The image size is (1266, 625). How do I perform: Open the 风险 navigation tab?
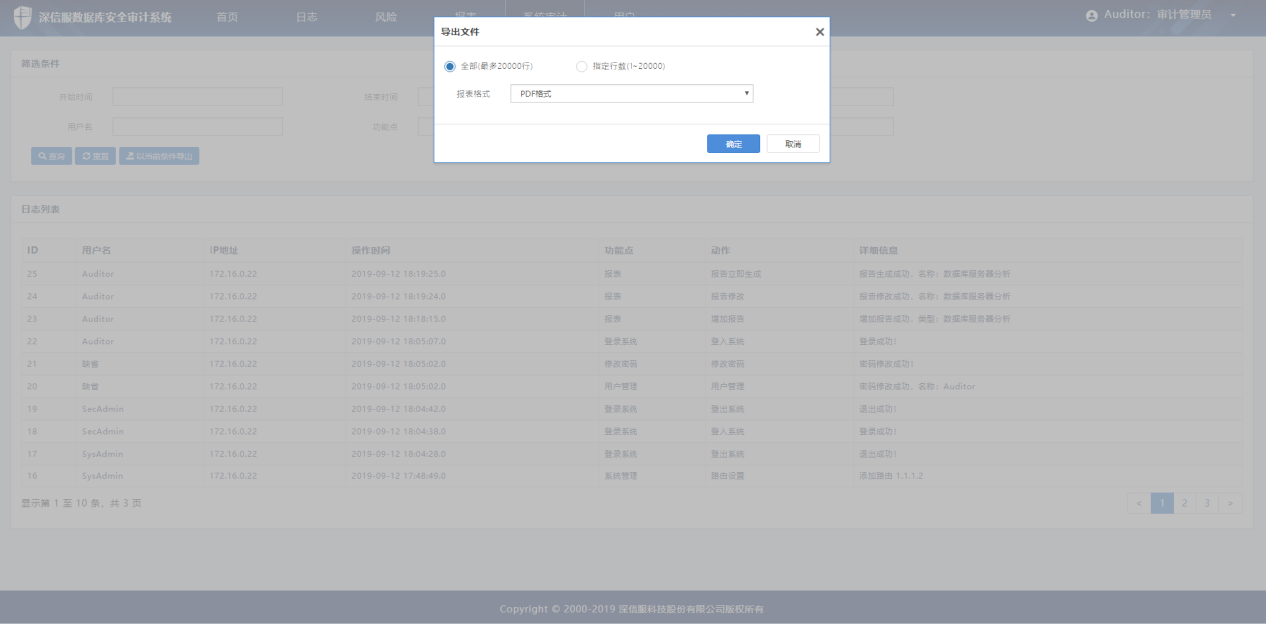tap(385, 17)
